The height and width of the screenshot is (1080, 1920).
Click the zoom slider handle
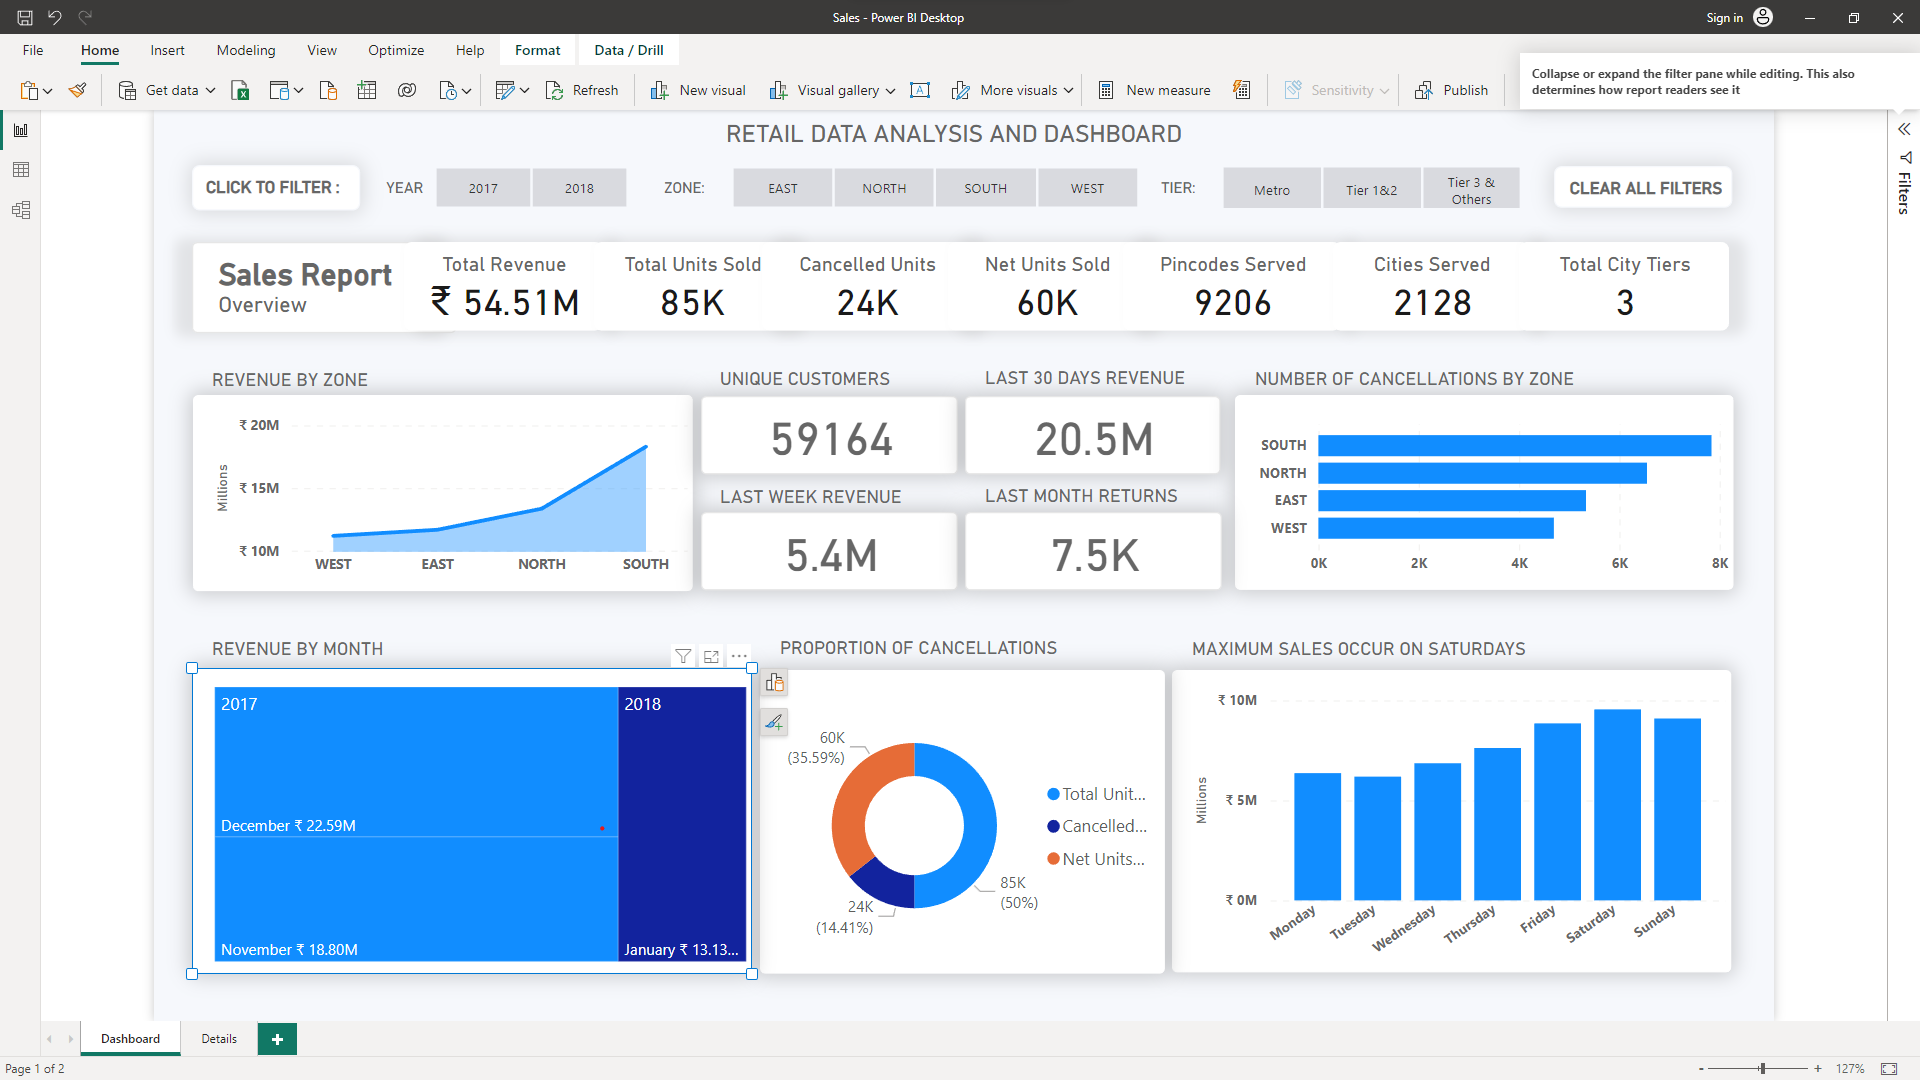1762,1069
